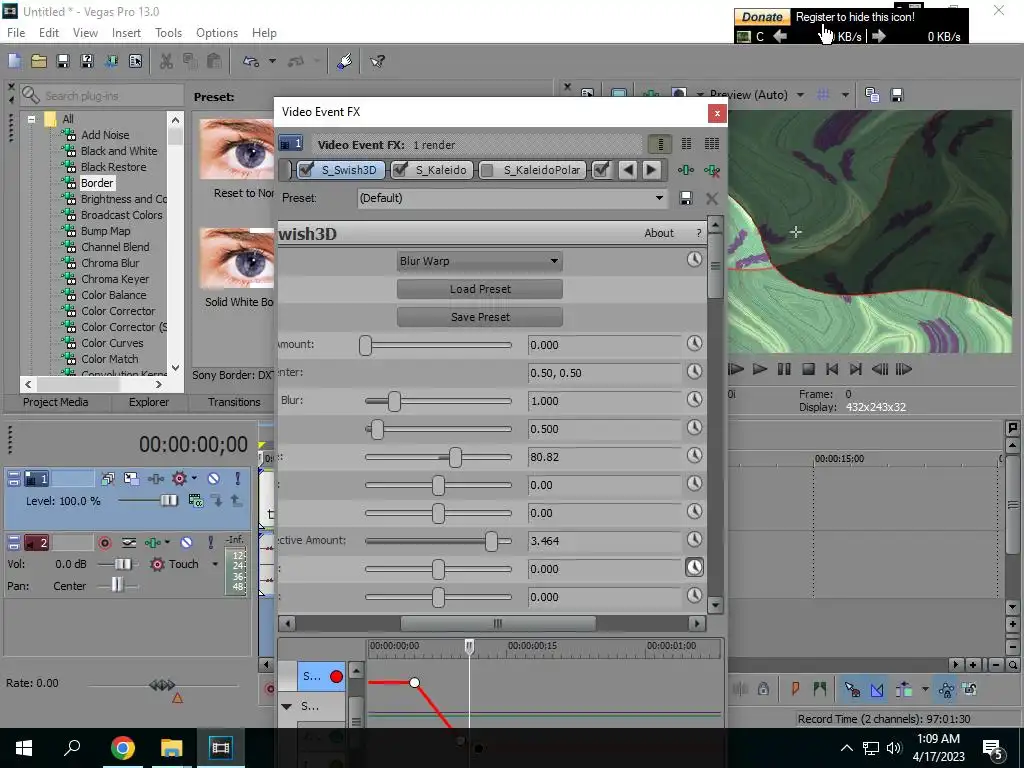Screen dimensions: 1024x768
Task: Solo audio track 2
Action: click(x=210, y=543)
